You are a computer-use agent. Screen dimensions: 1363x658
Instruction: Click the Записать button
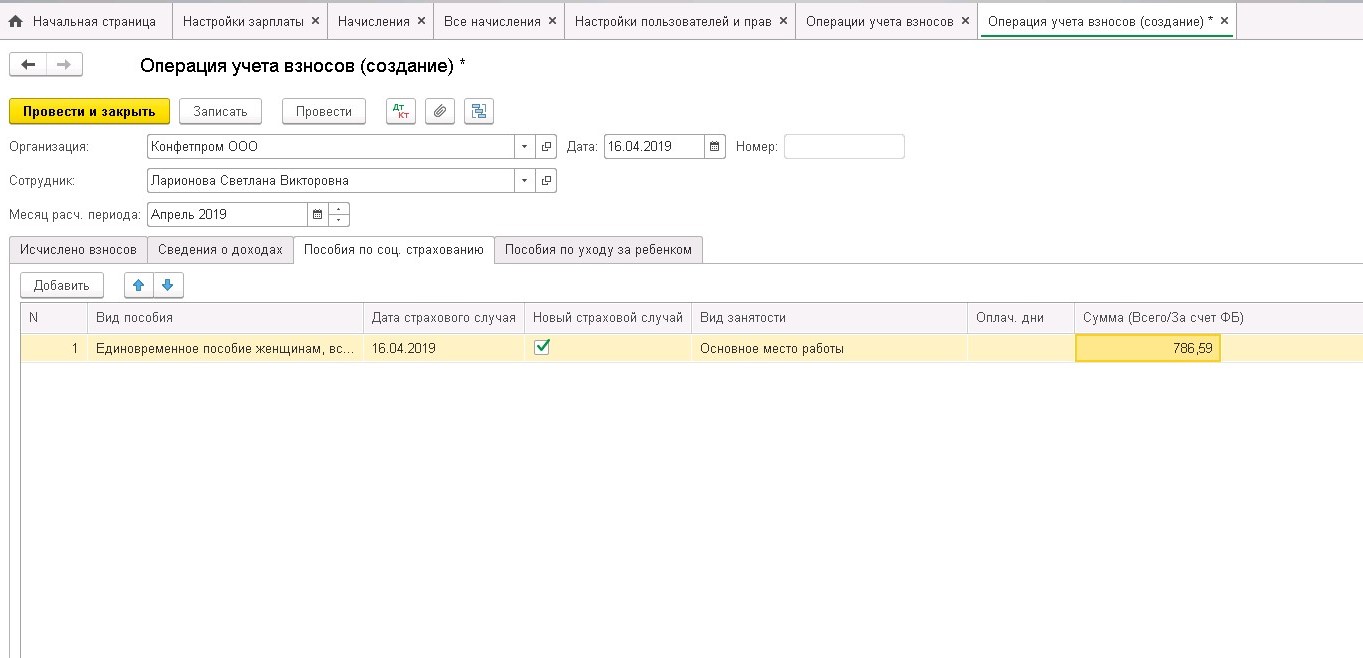(x=220, y=112)
